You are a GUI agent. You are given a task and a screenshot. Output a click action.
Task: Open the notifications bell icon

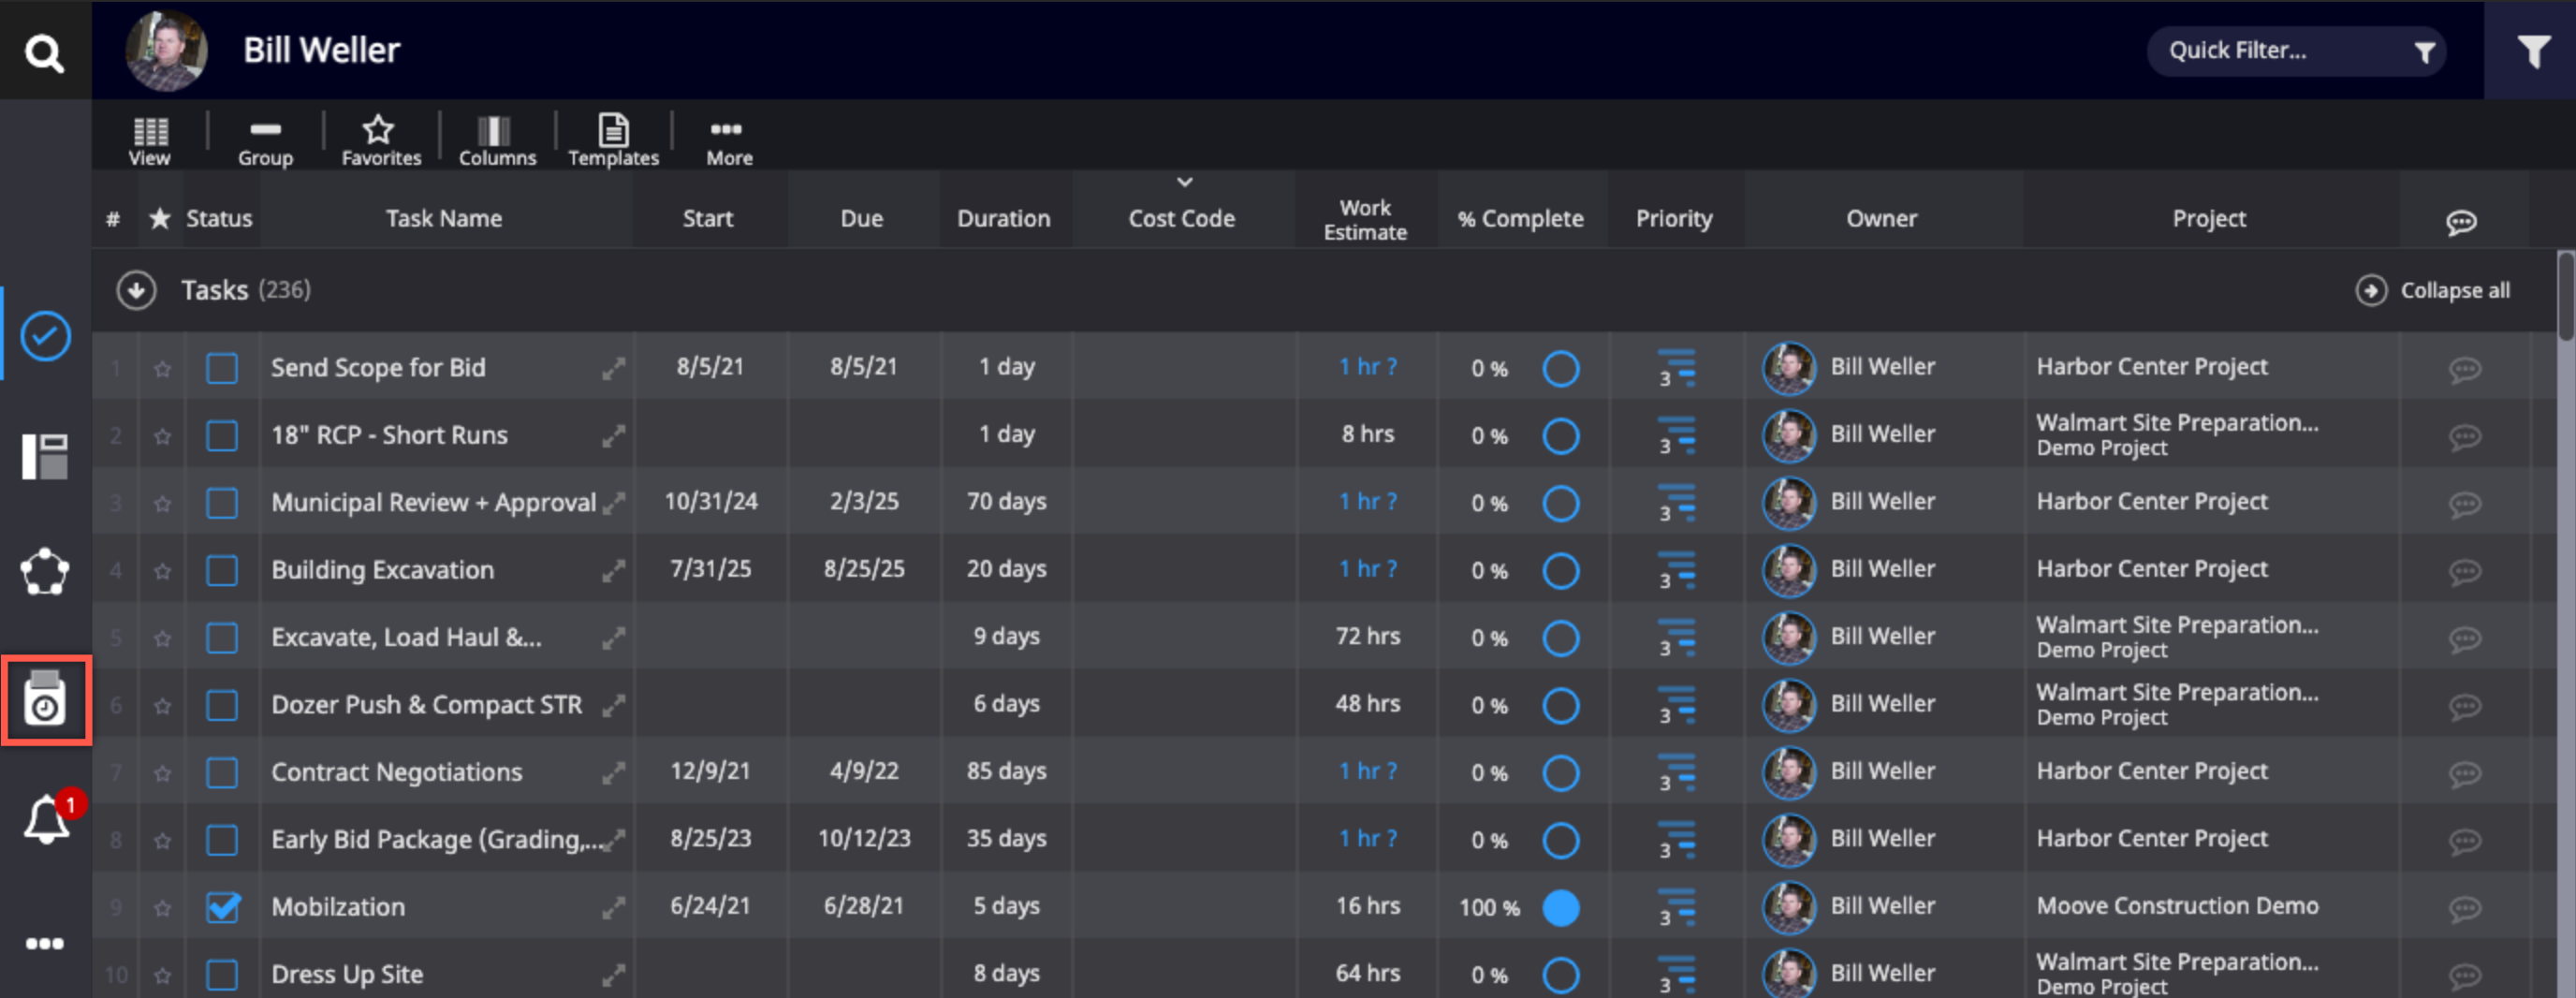coord(46,819)
